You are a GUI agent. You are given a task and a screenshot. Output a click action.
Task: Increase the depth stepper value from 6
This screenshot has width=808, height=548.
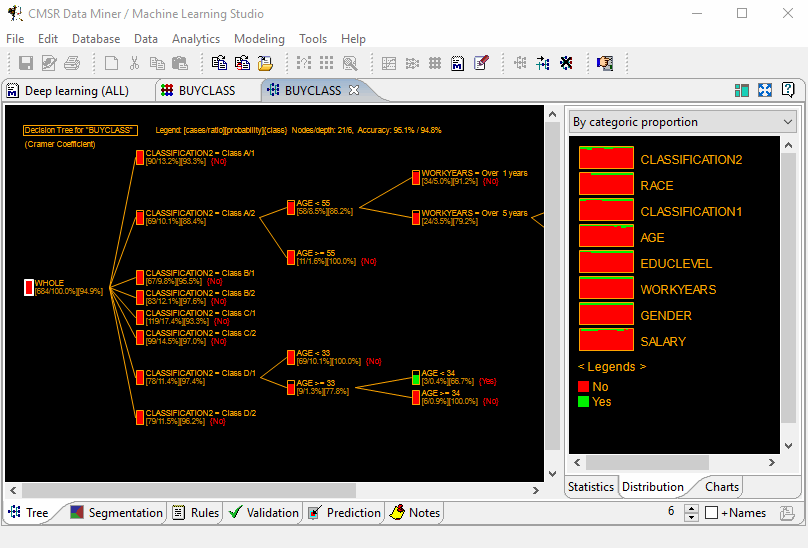(x=691, y=508)
